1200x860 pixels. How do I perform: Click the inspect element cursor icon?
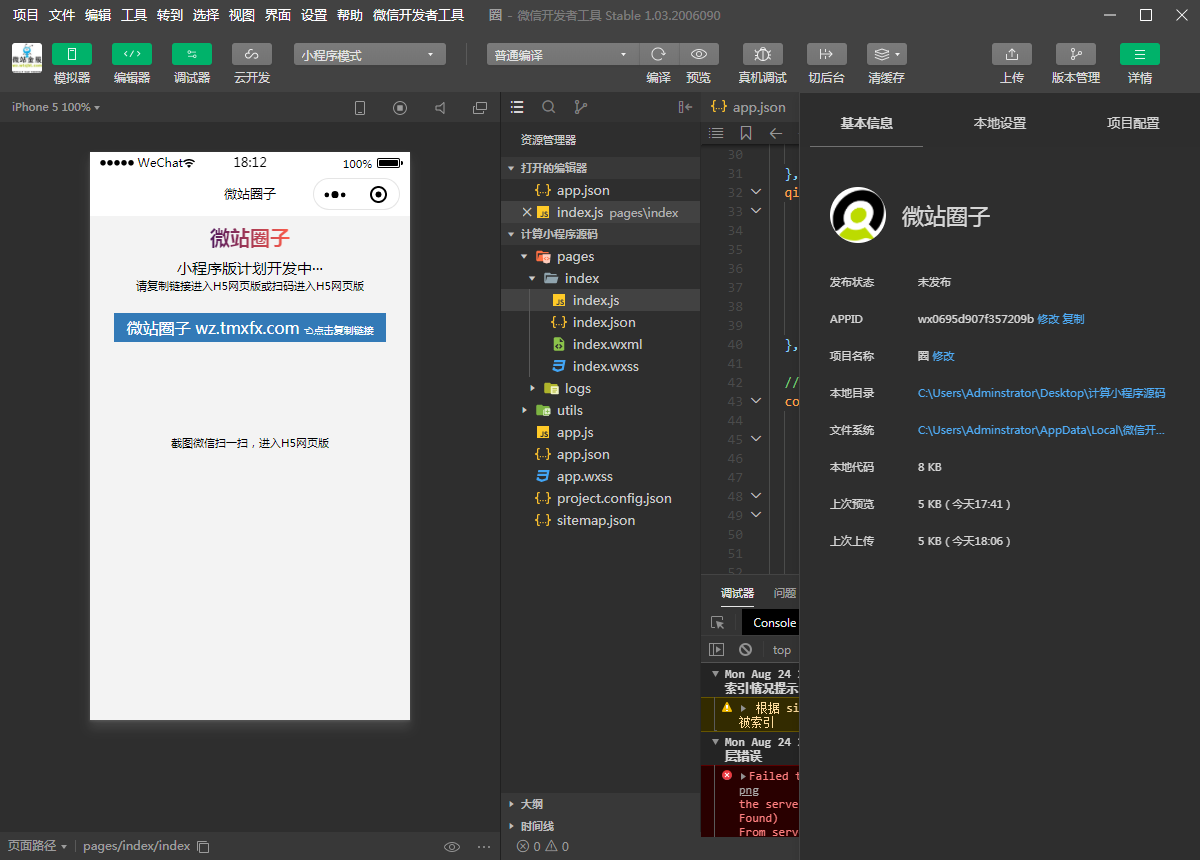(x=717, y=622)
